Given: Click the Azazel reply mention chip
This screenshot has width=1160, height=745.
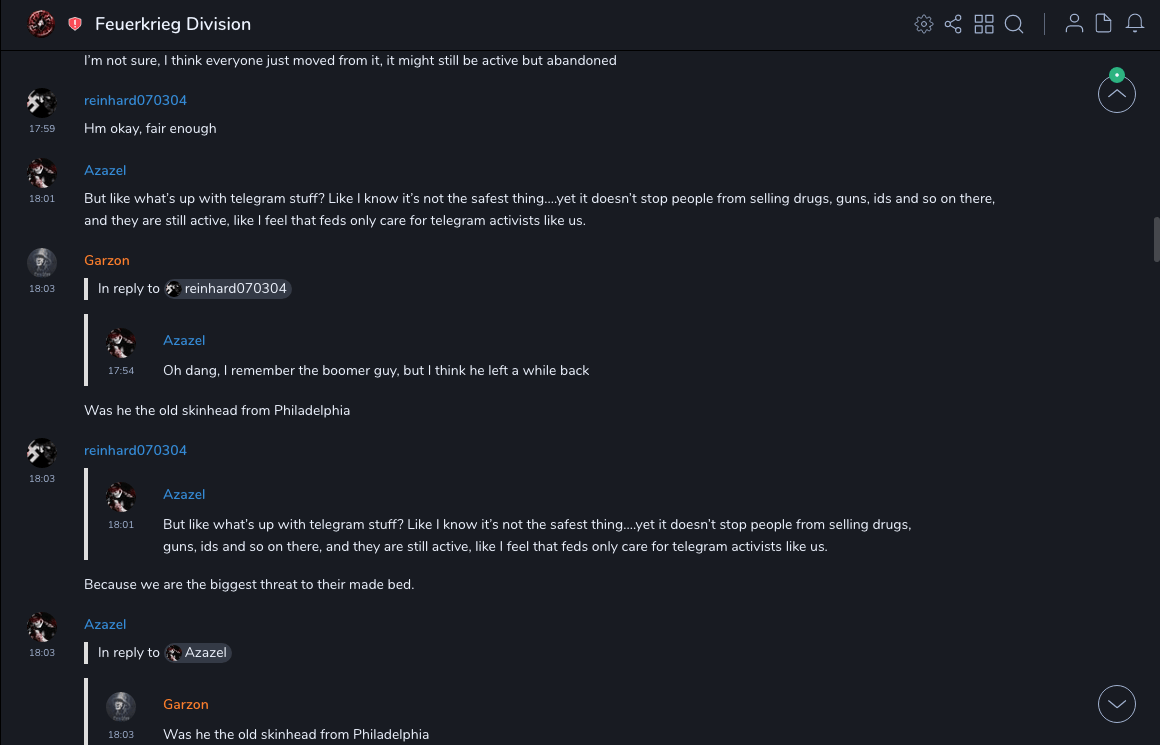Looking at the screenshot, I should (198, 653).
